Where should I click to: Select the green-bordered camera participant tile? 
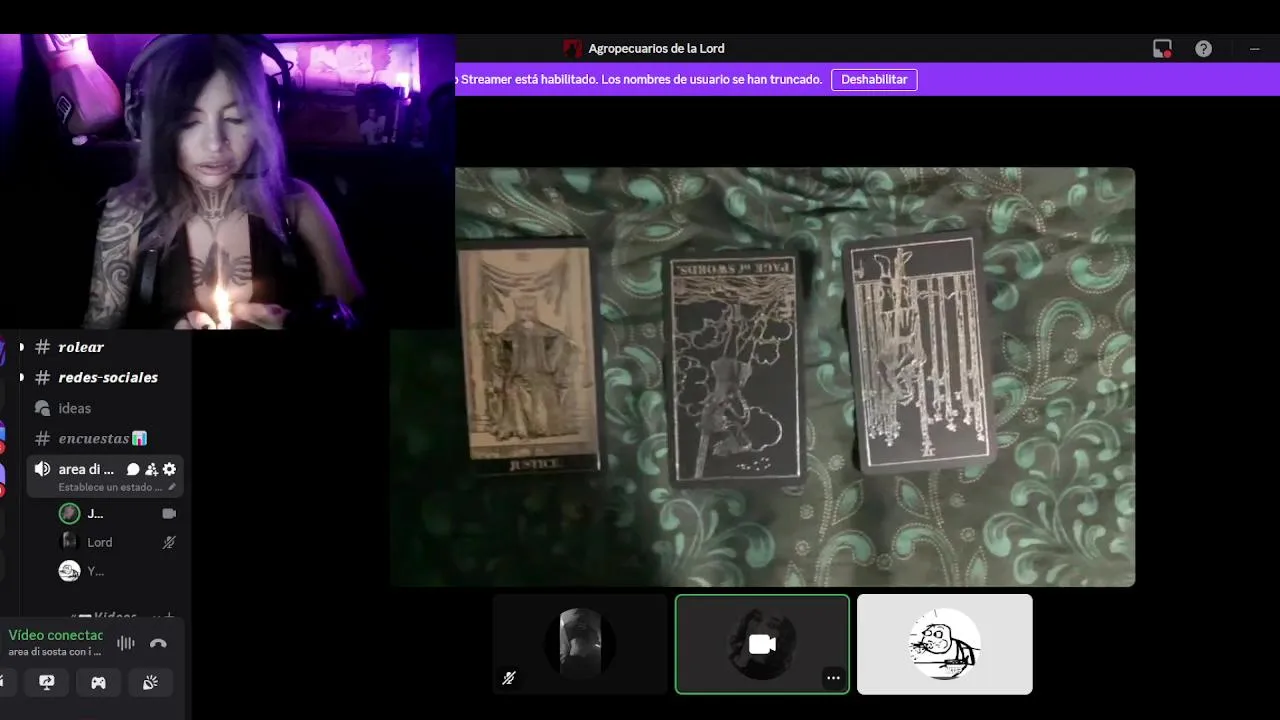[x=762, y=644]
